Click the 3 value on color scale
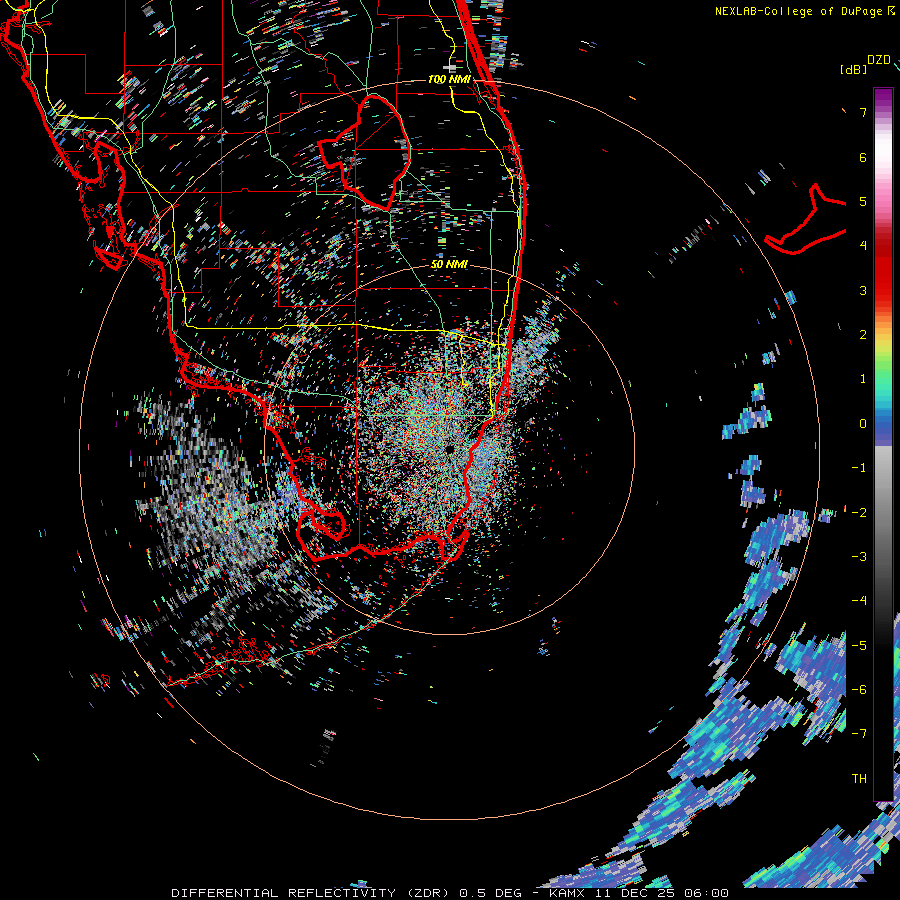The image size is (900, 900). pyautogui.click(x=863, y=290)
